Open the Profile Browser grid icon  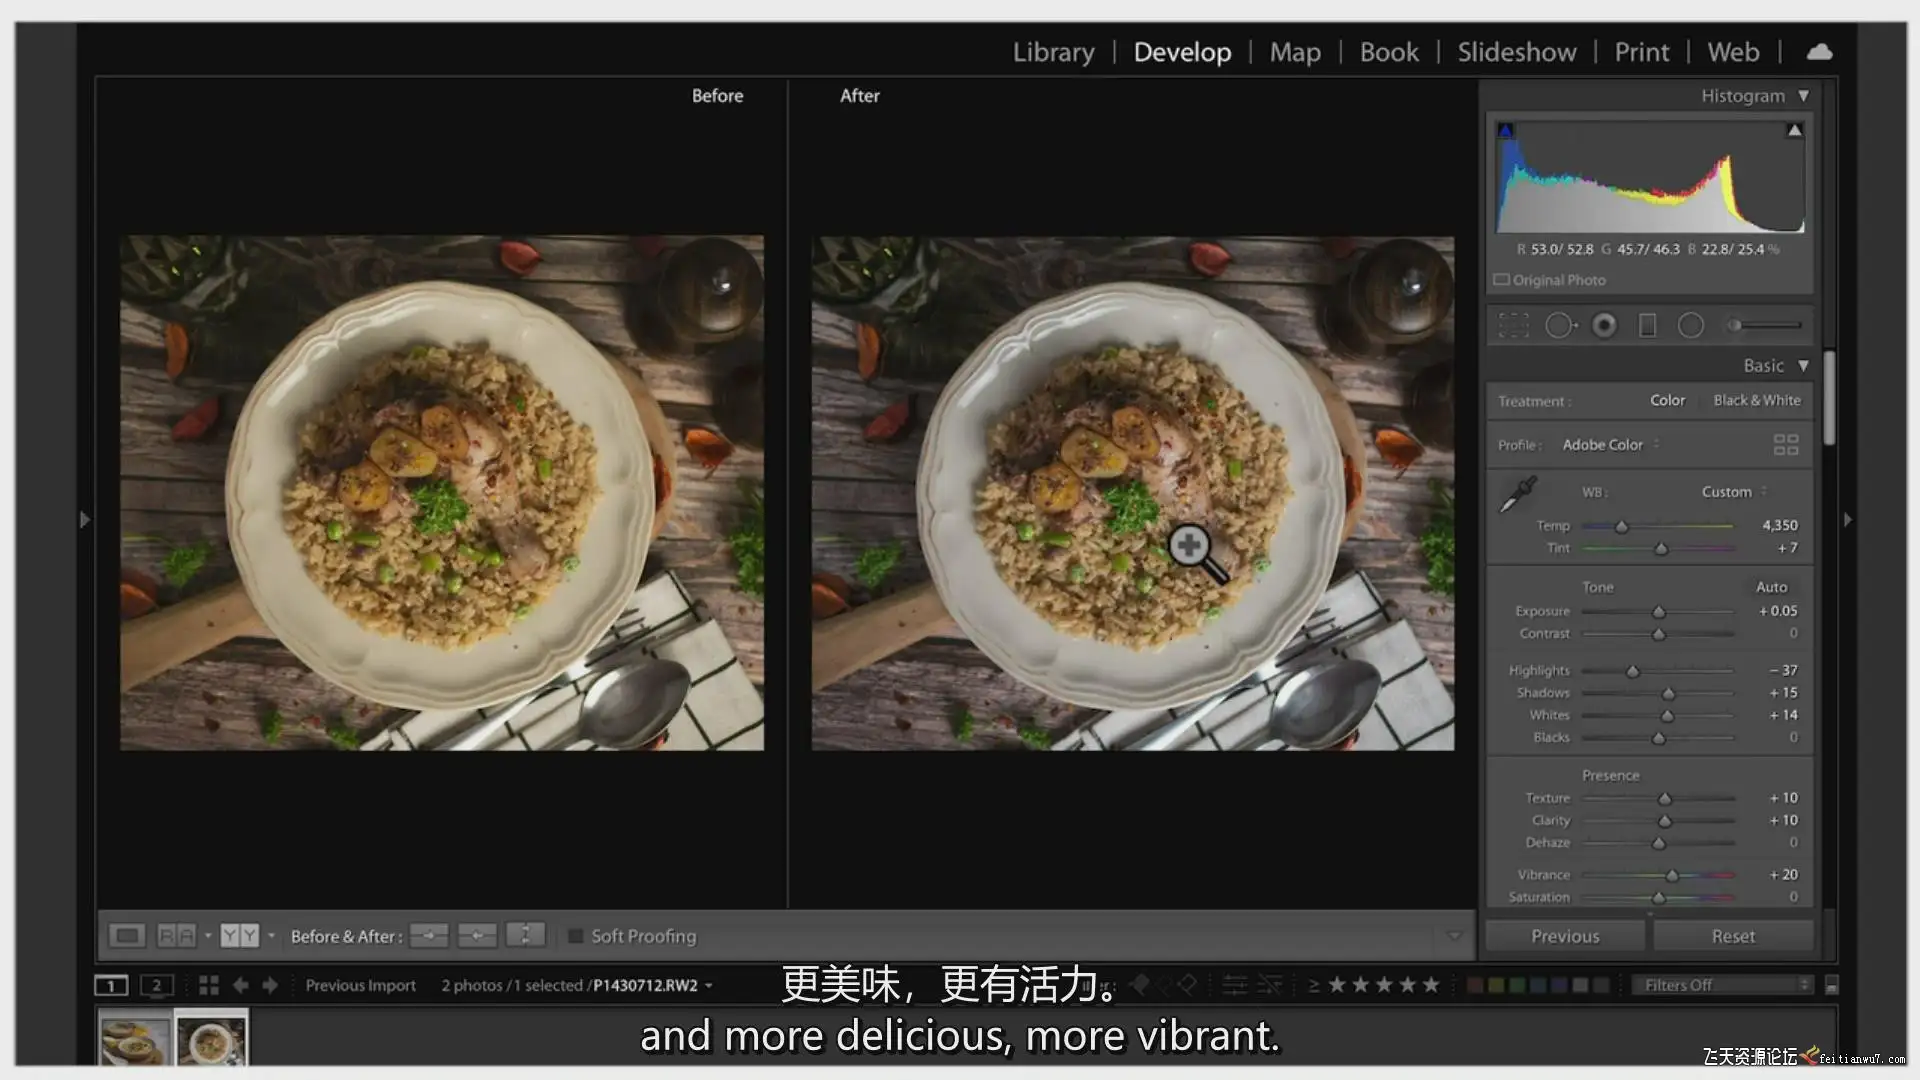click(1785, 444)
